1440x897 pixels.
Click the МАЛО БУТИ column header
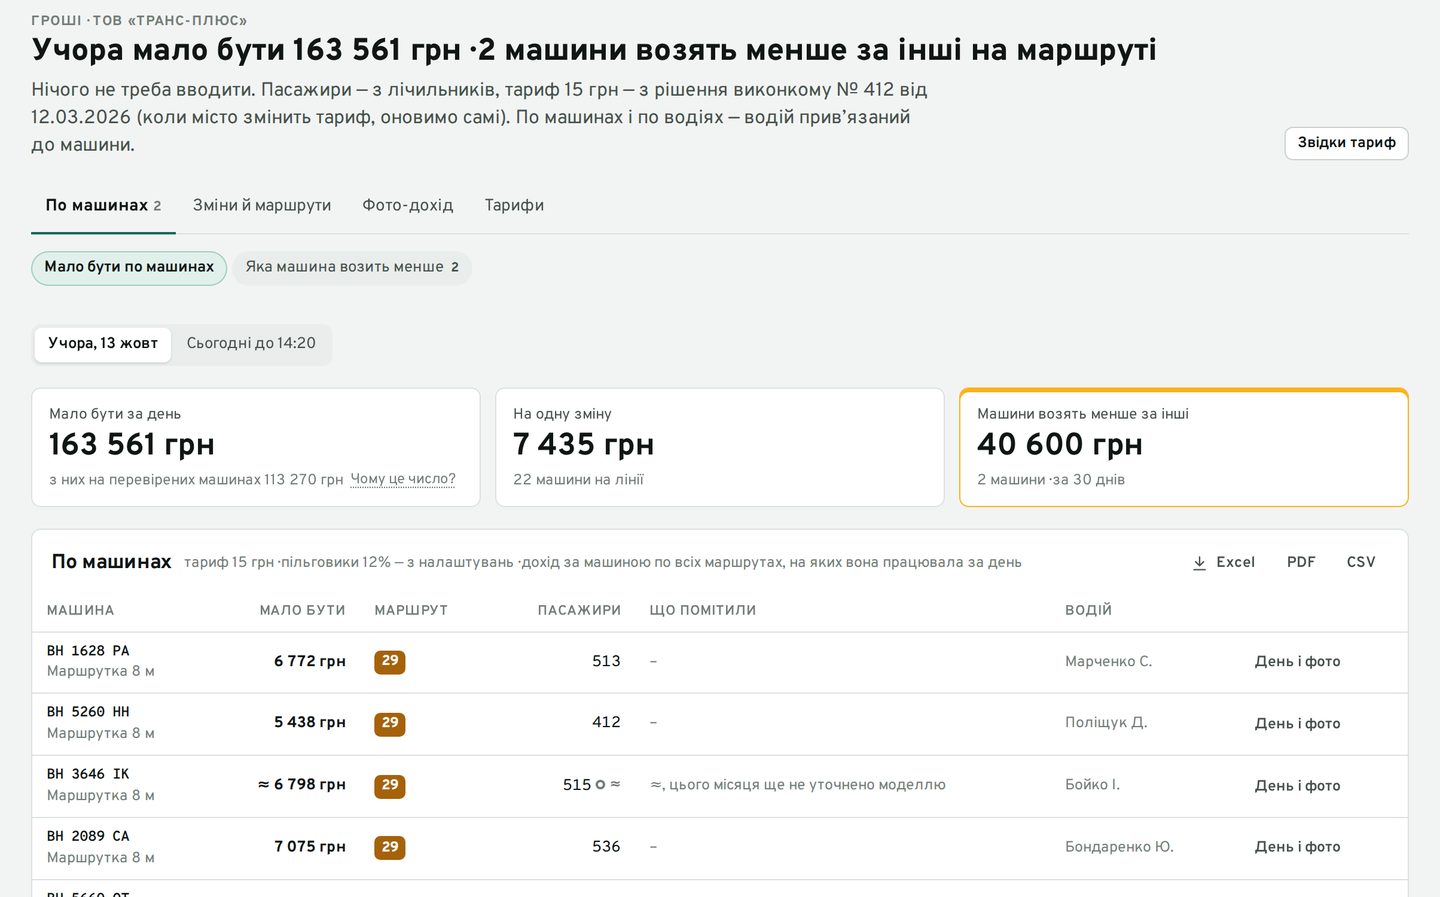click(302, 610)
